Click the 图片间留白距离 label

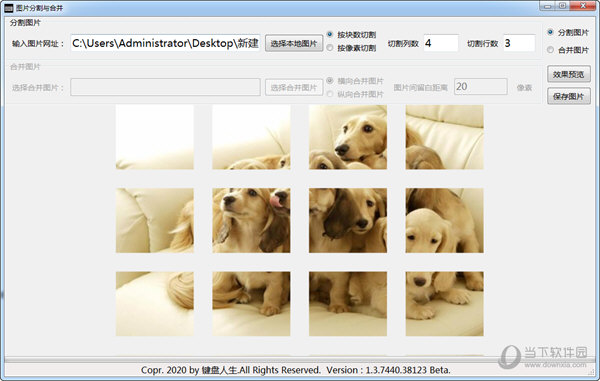coord(421,88)
